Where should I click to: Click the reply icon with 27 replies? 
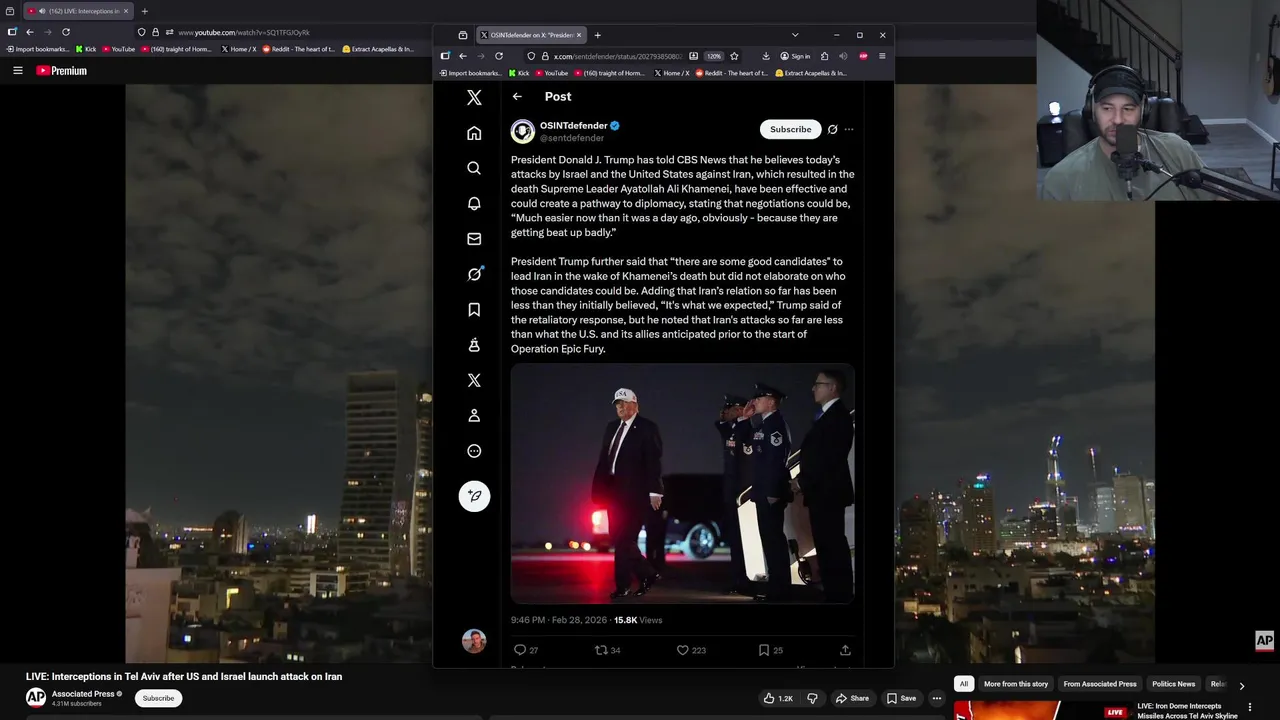(x=526, y=650)
